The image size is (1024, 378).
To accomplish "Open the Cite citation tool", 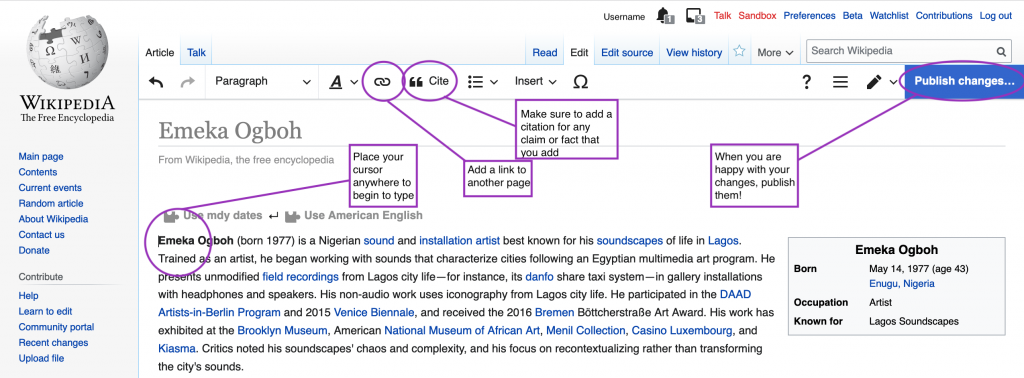I will click(x=429, y=81).
